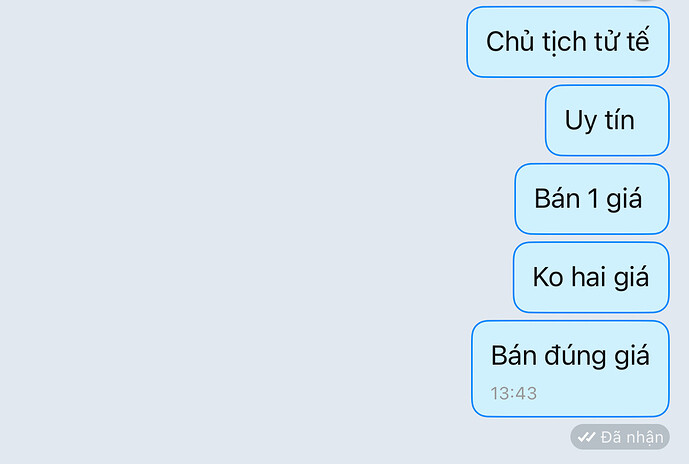
Task: Click the word "tế" in first message
Action: pyautogui.click(x=638, y=40)
